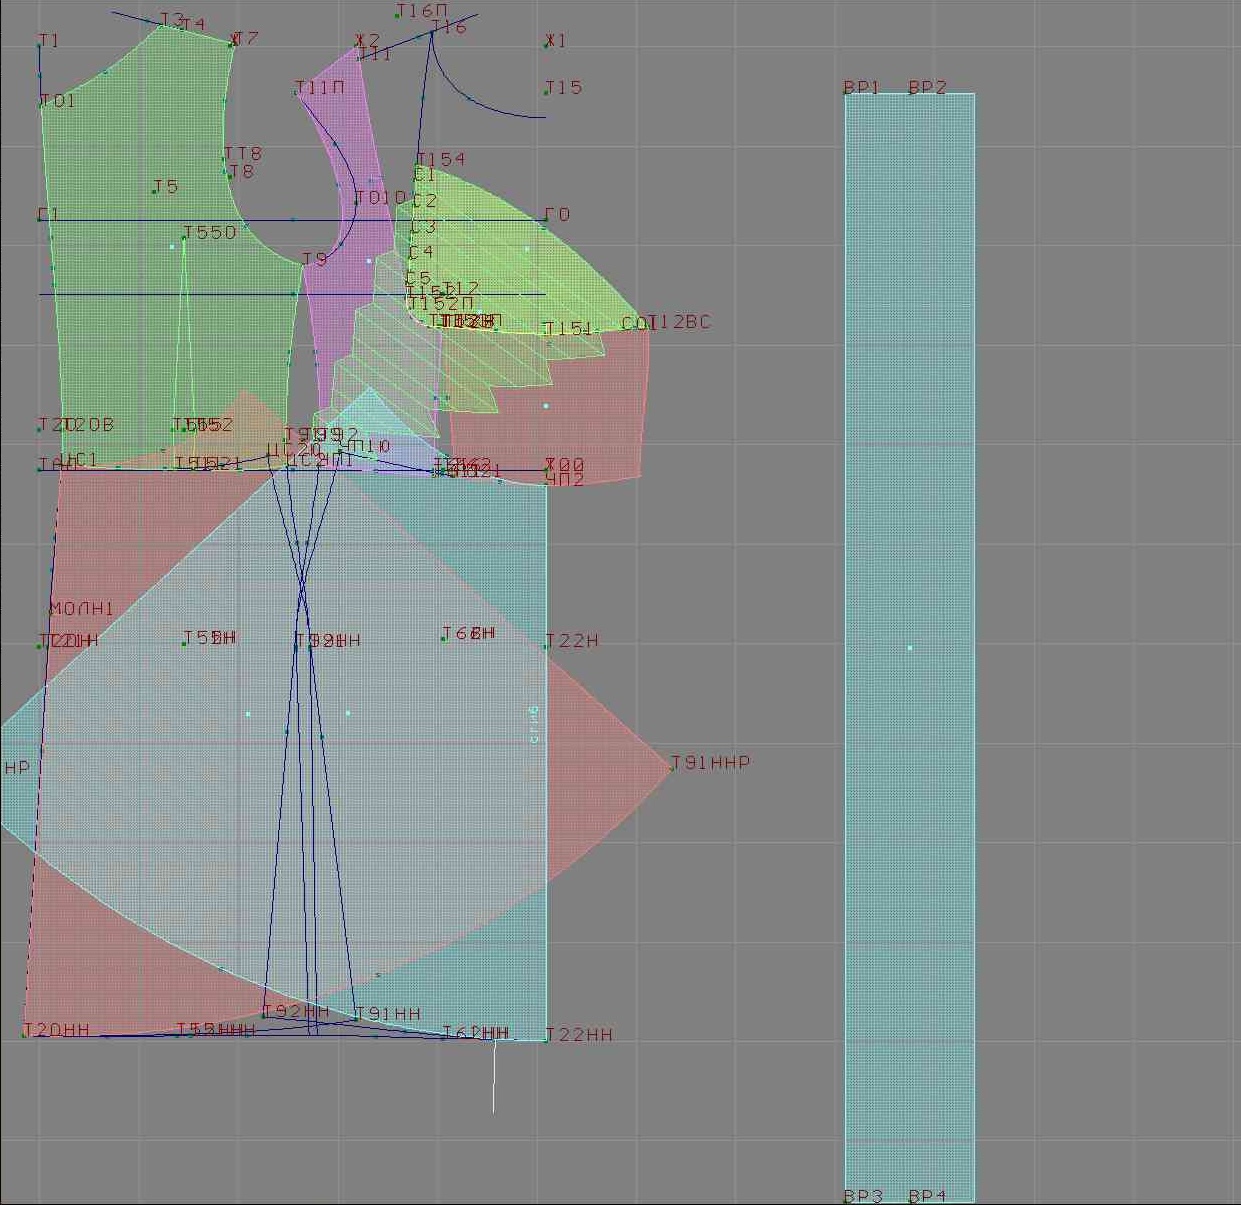Select the point labeled T16
This screenshot has width=1241, height=1205.
pos(432,33)
